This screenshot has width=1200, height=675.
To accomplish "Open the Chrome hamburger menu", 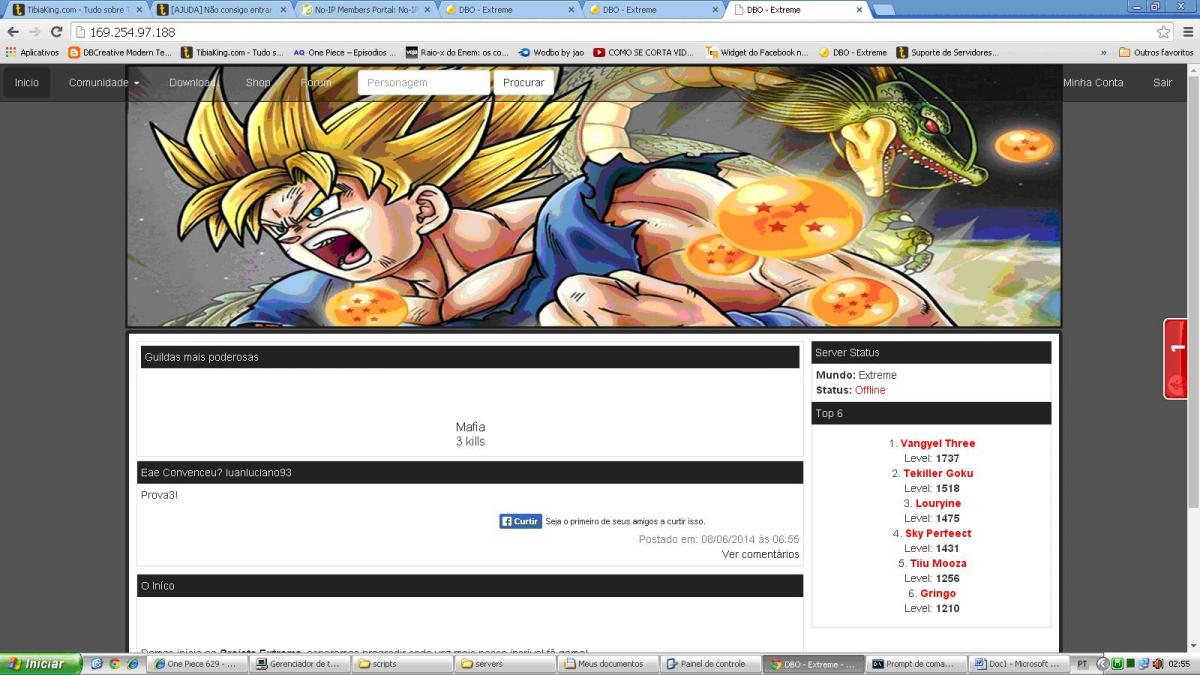I will click(x=1187, y=32).
